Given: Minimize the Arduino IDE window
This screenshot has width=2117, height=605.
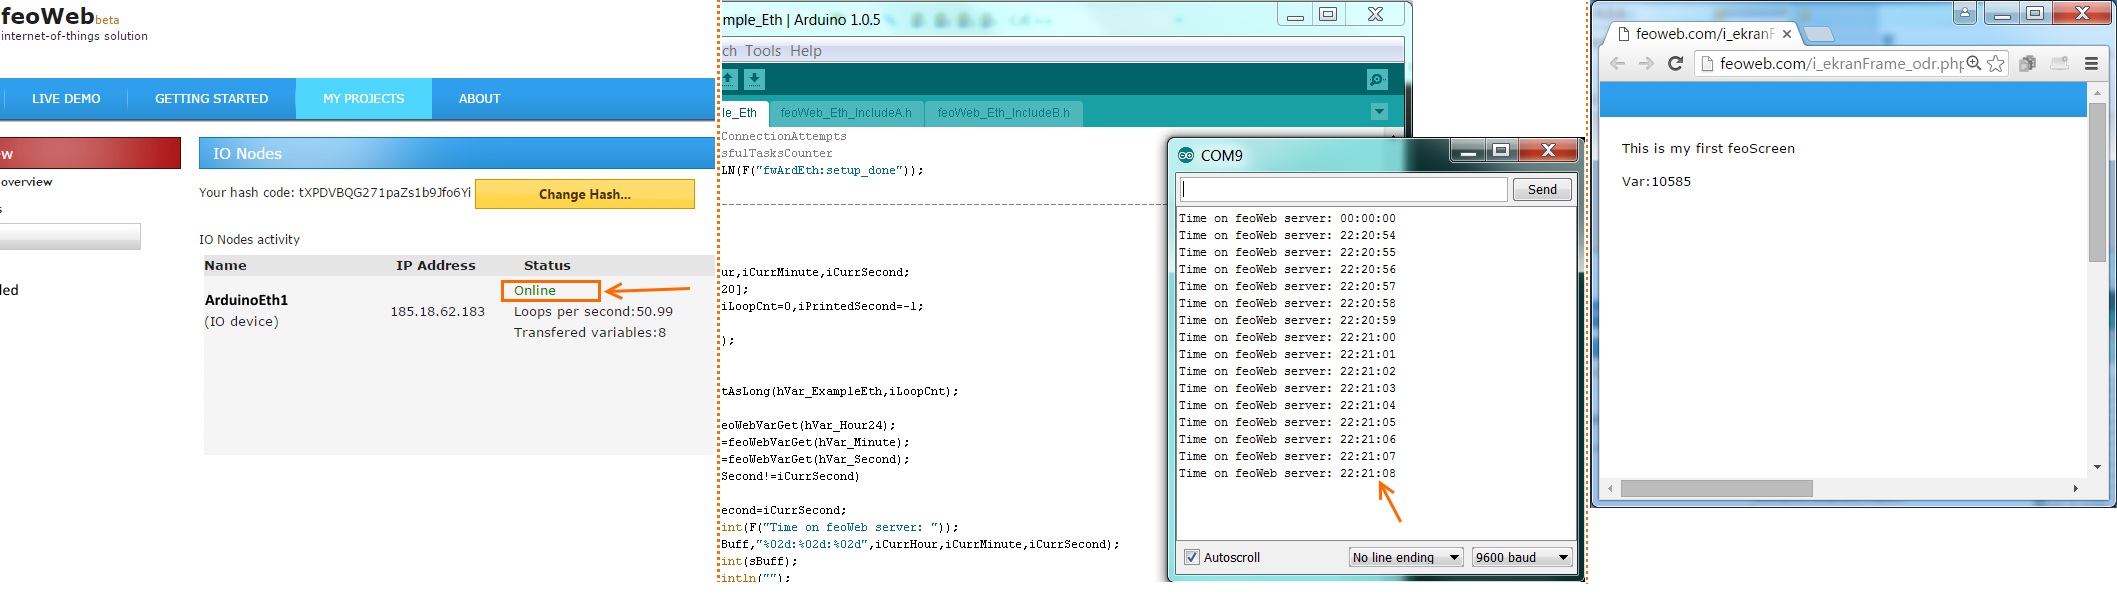Looking at the screenshot, I should (1295, 14).
